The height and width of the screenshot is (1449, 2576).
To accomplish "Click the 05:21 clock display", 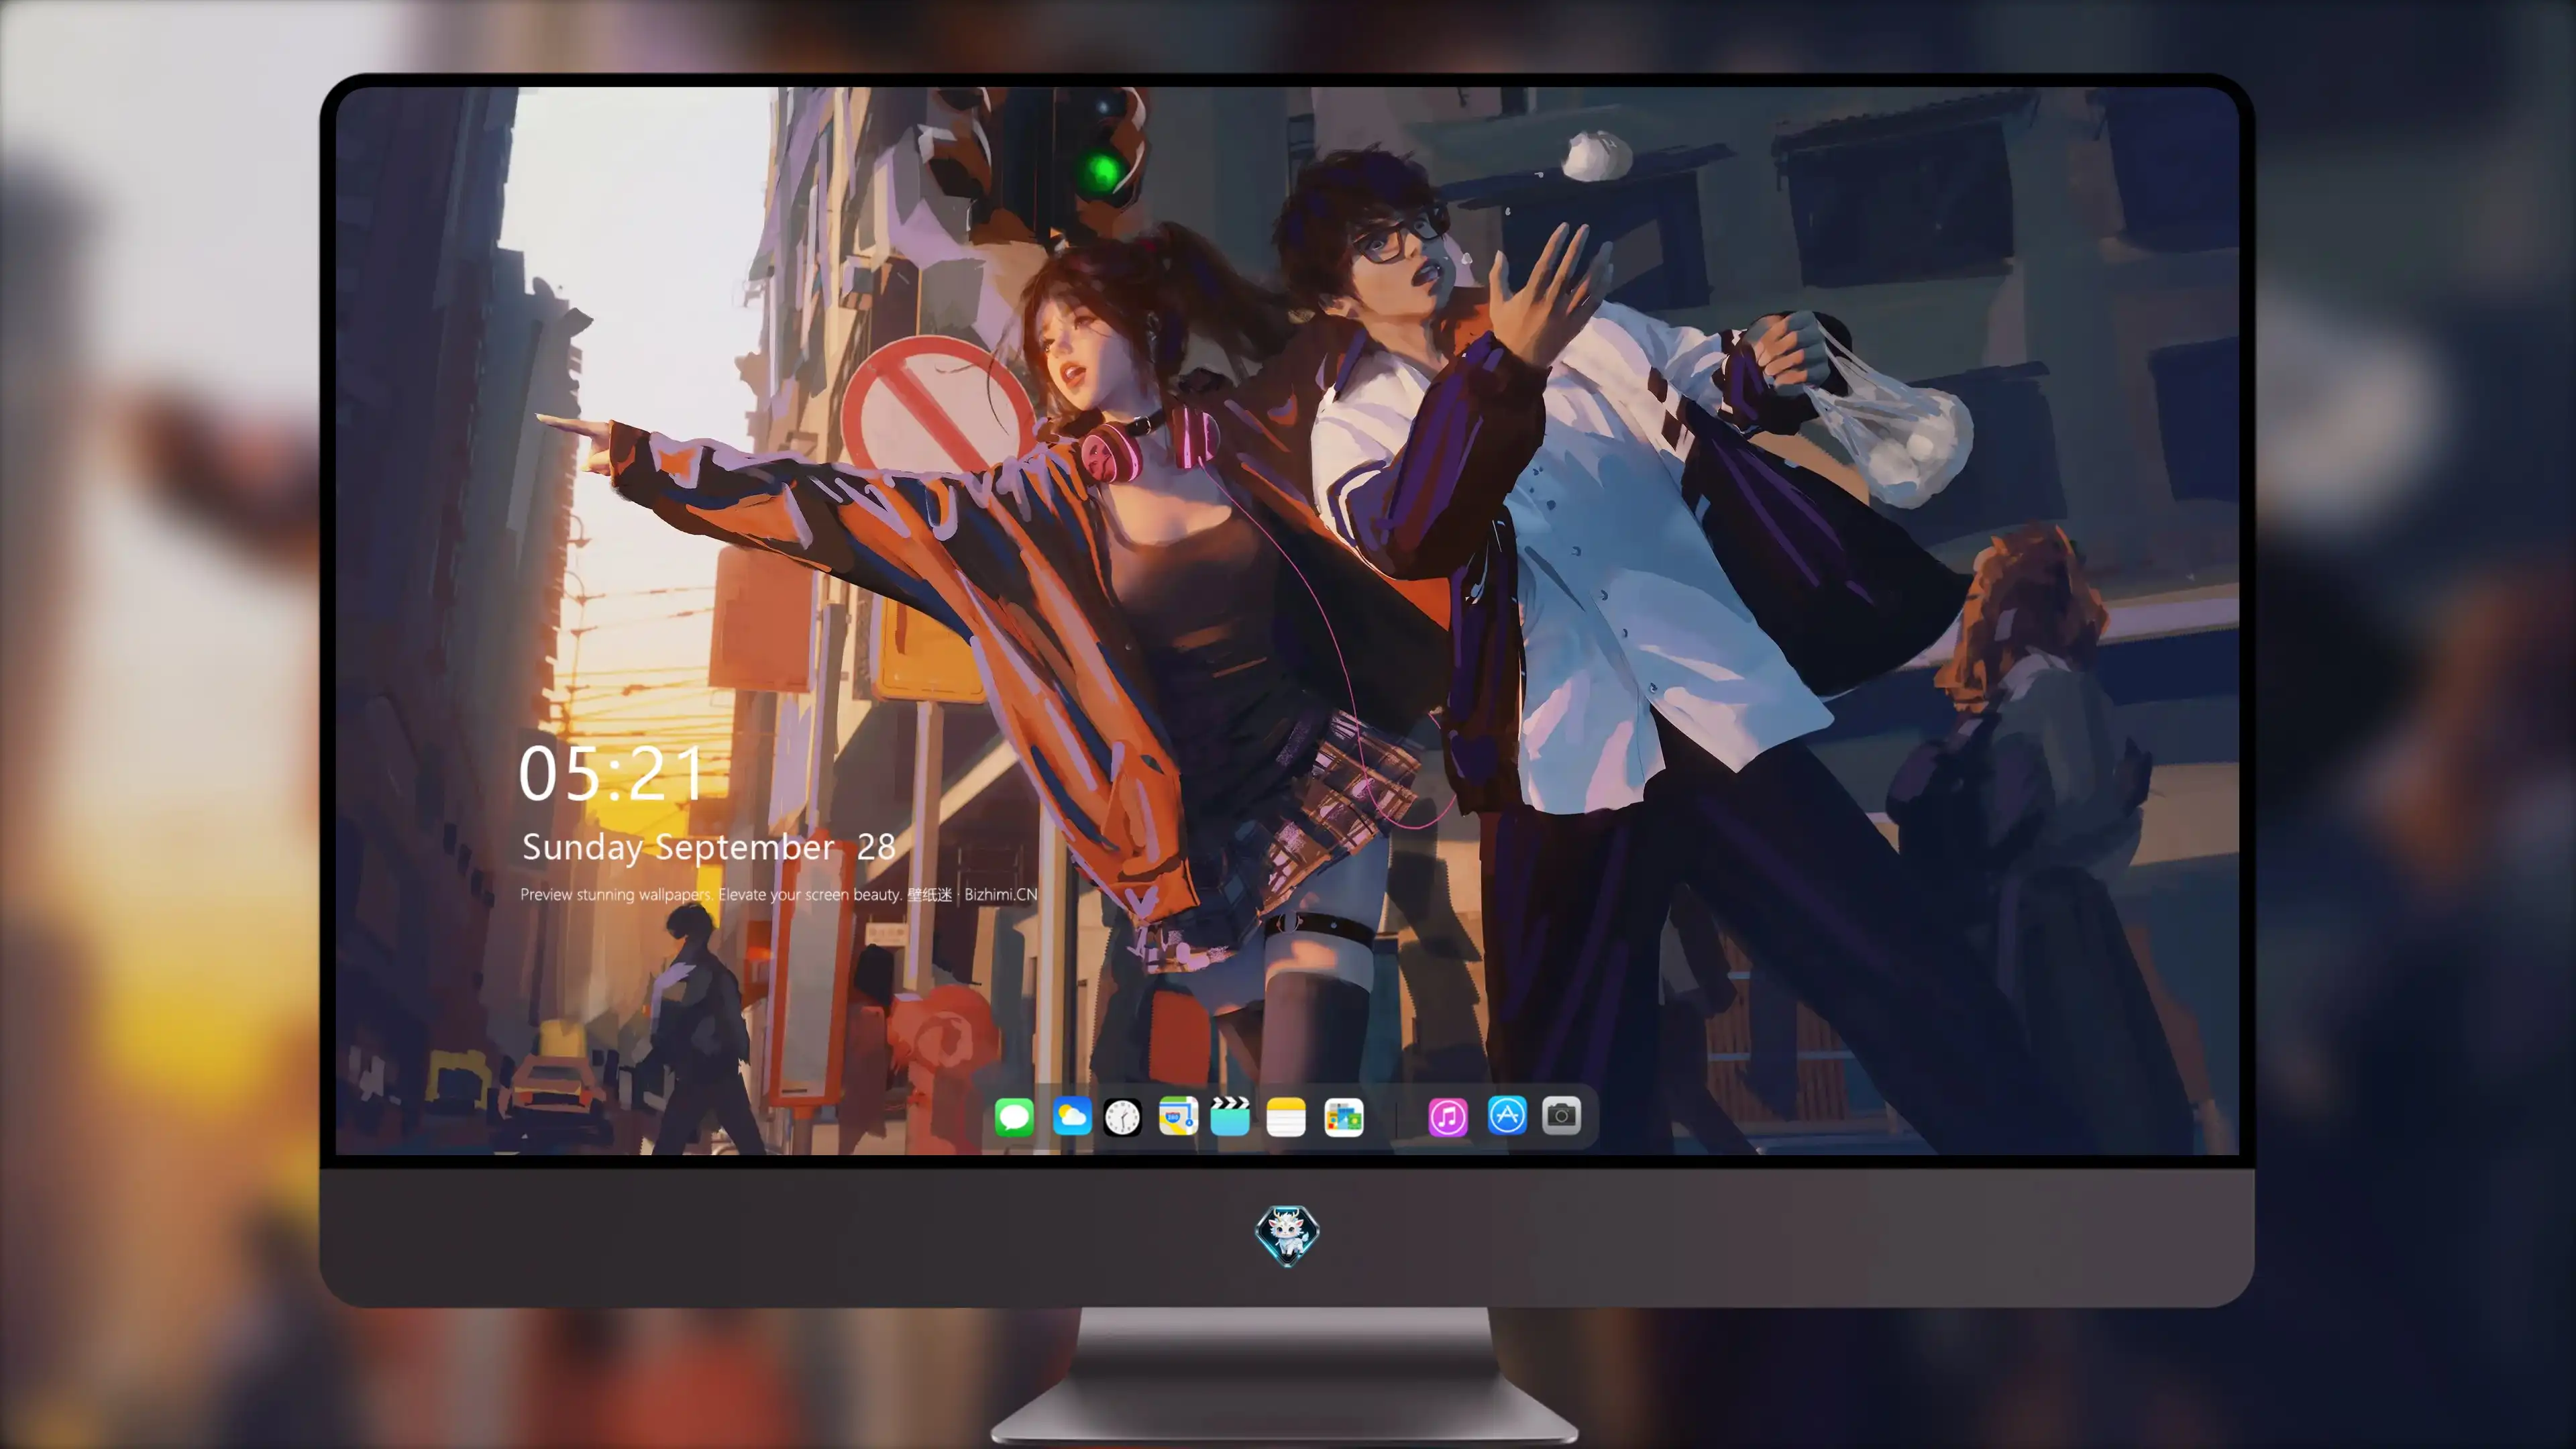I will click(611, 773).
